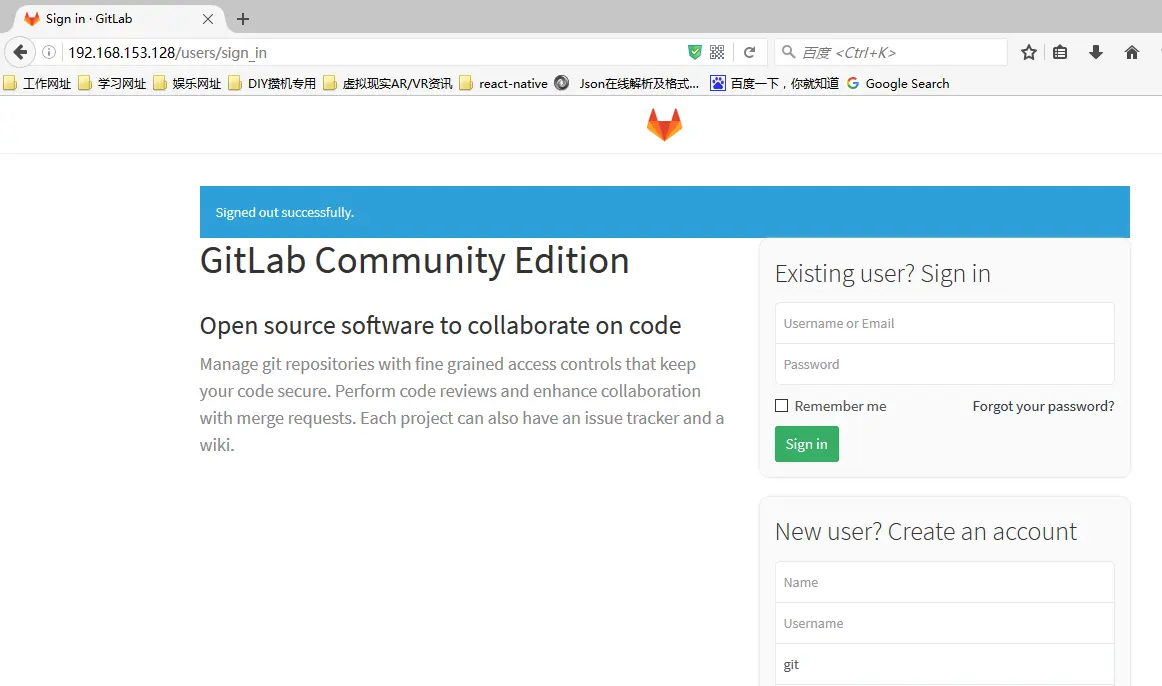This screenshot has height=686, width=1162.
Task: Open the react-native bookmark folder
Action: point(503,84)
